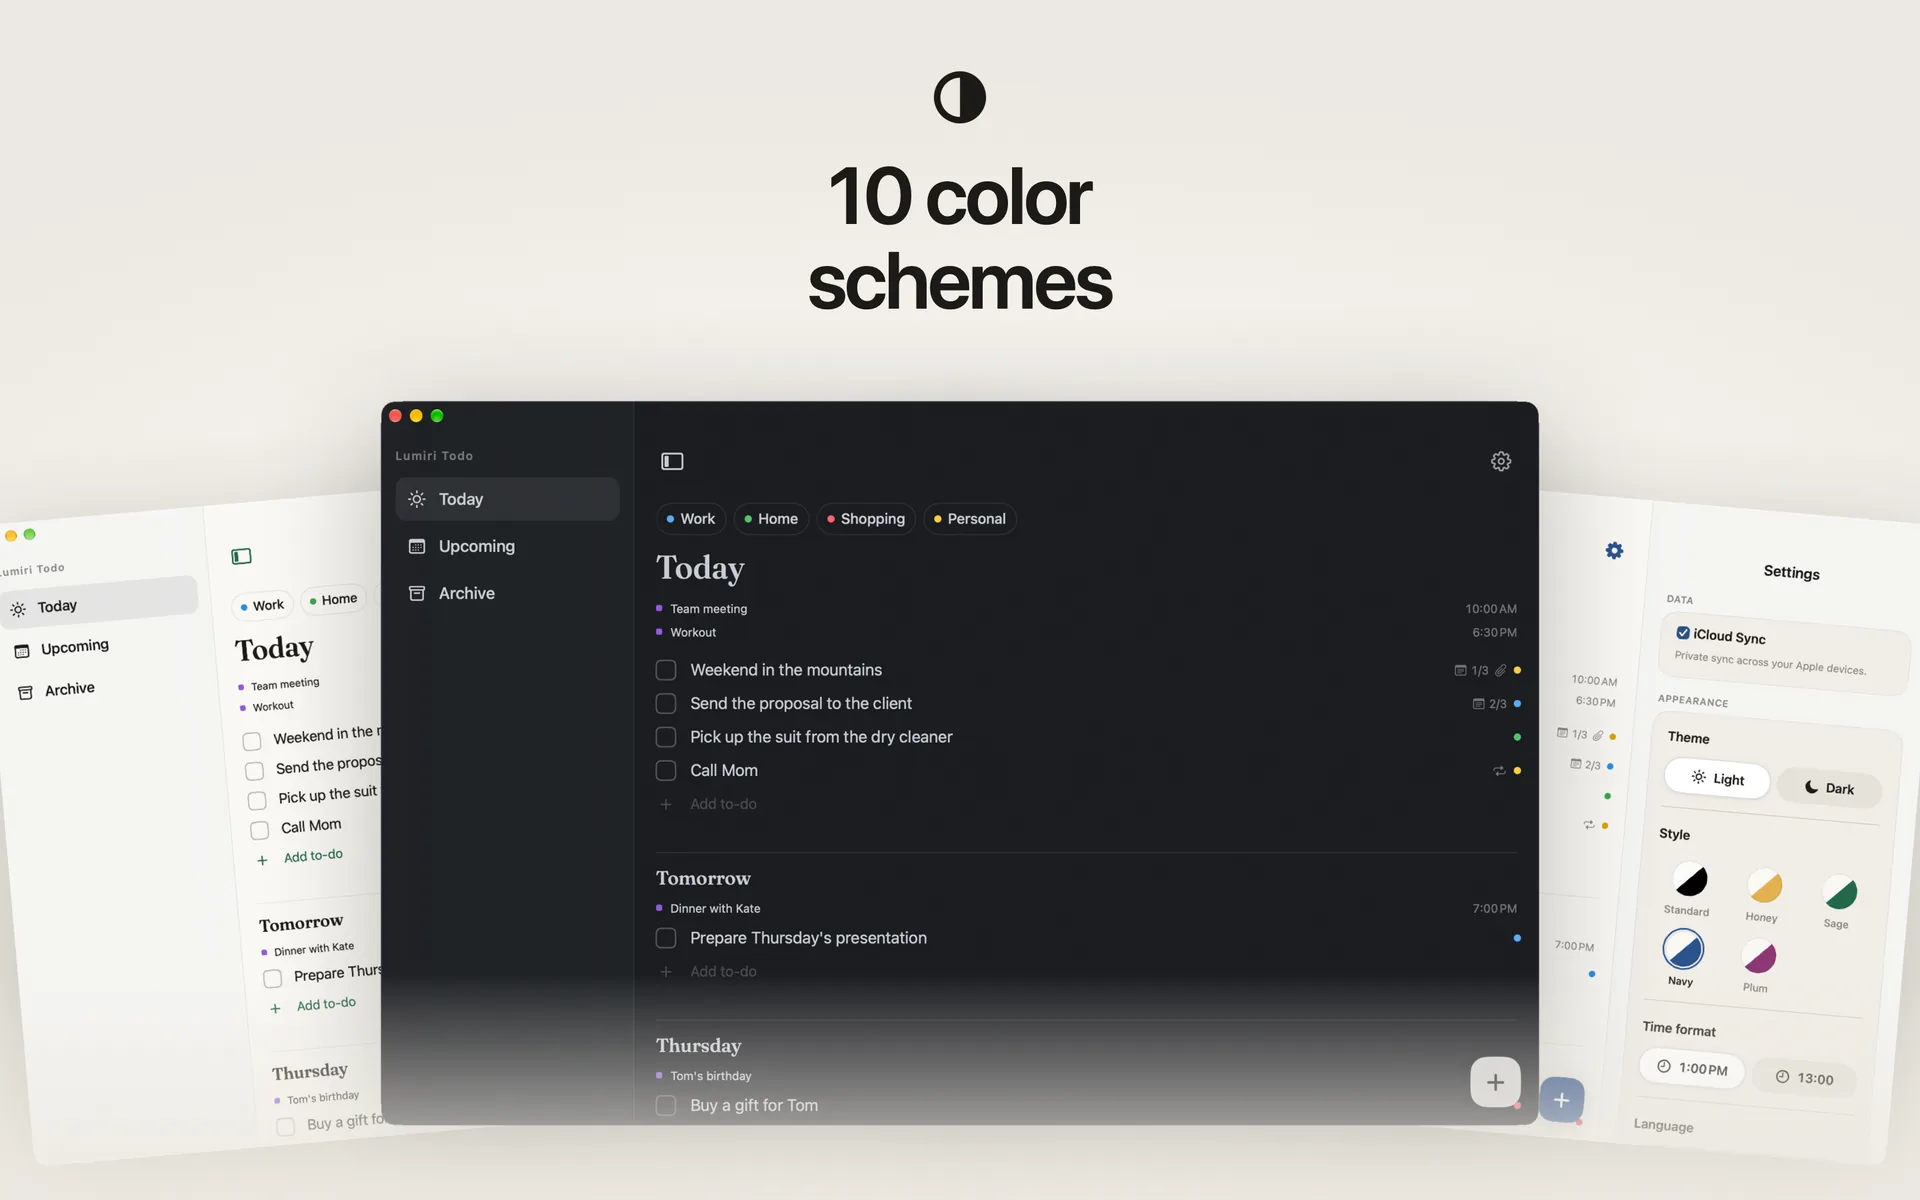Click sidebar toggle icon in light window
Viewport: 1920px width, 1200px height.
tap(241, 556)
